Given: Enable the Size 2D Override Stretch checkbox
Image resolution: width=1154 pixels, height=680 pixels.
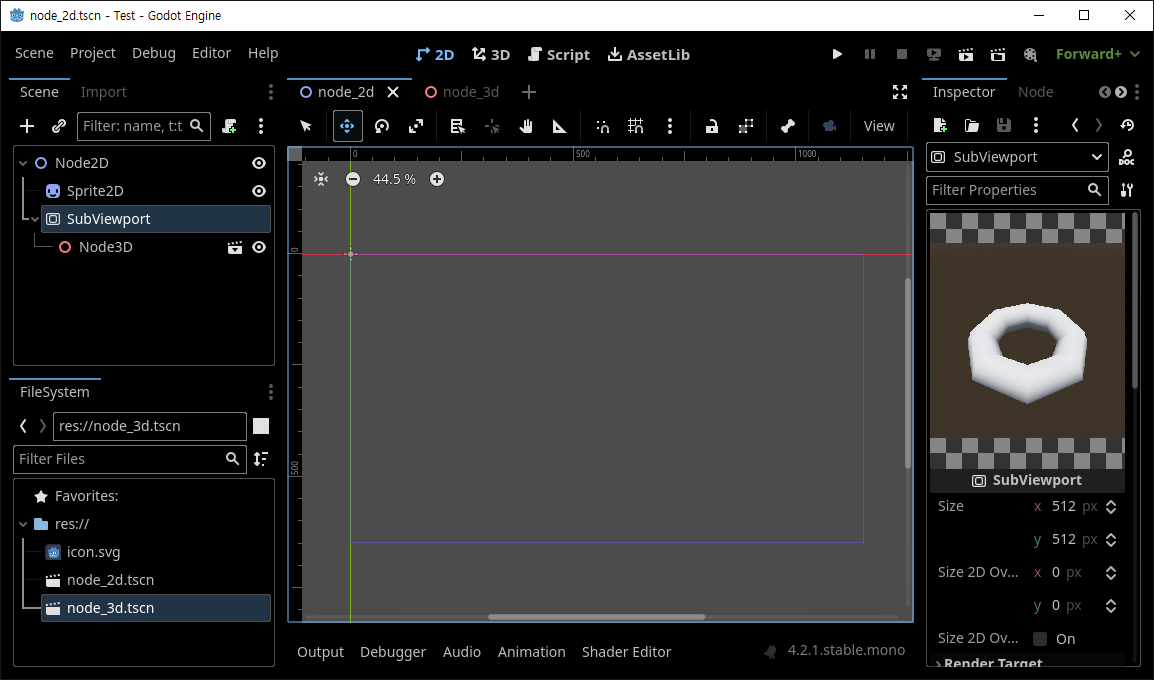Looking at the screenshot, I should (x=1040, y=639).
